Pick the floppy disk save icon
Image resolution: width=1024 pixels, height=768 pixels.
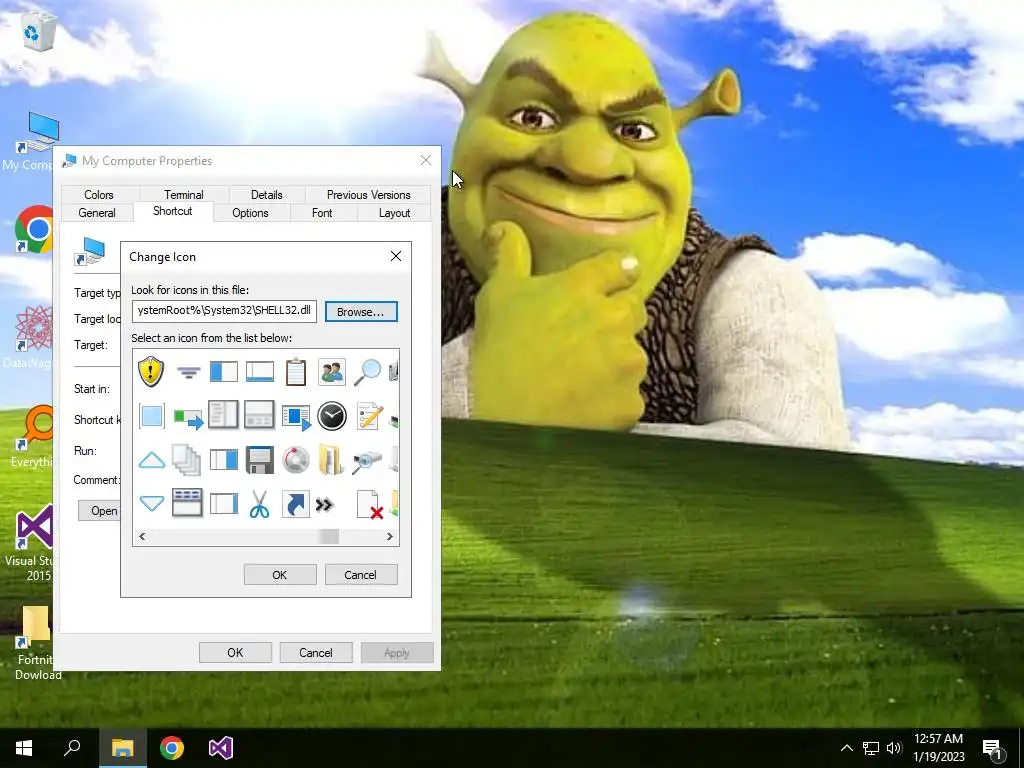259,460
